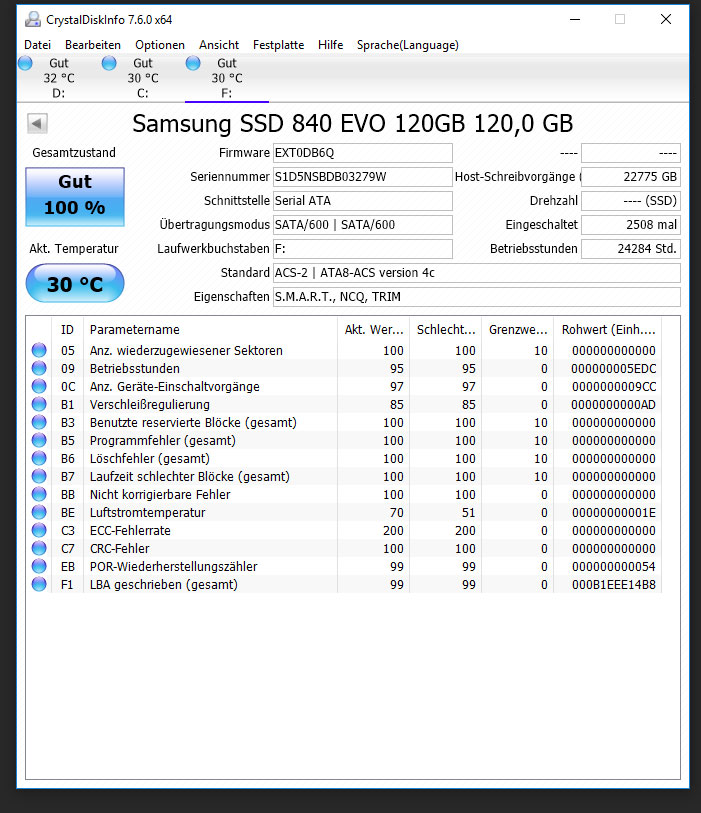Screen dimensions: 701x813
Task: Select row Laufzeit schlechter Blöcke (gesamt)
Action: coord(344,476)
